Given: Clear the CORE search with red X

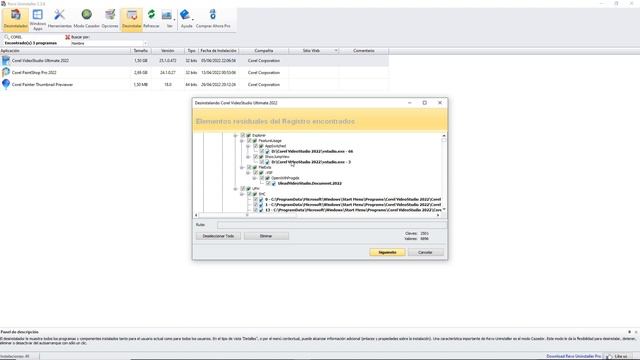Looking at the screenshot, I should click(68, 37).
